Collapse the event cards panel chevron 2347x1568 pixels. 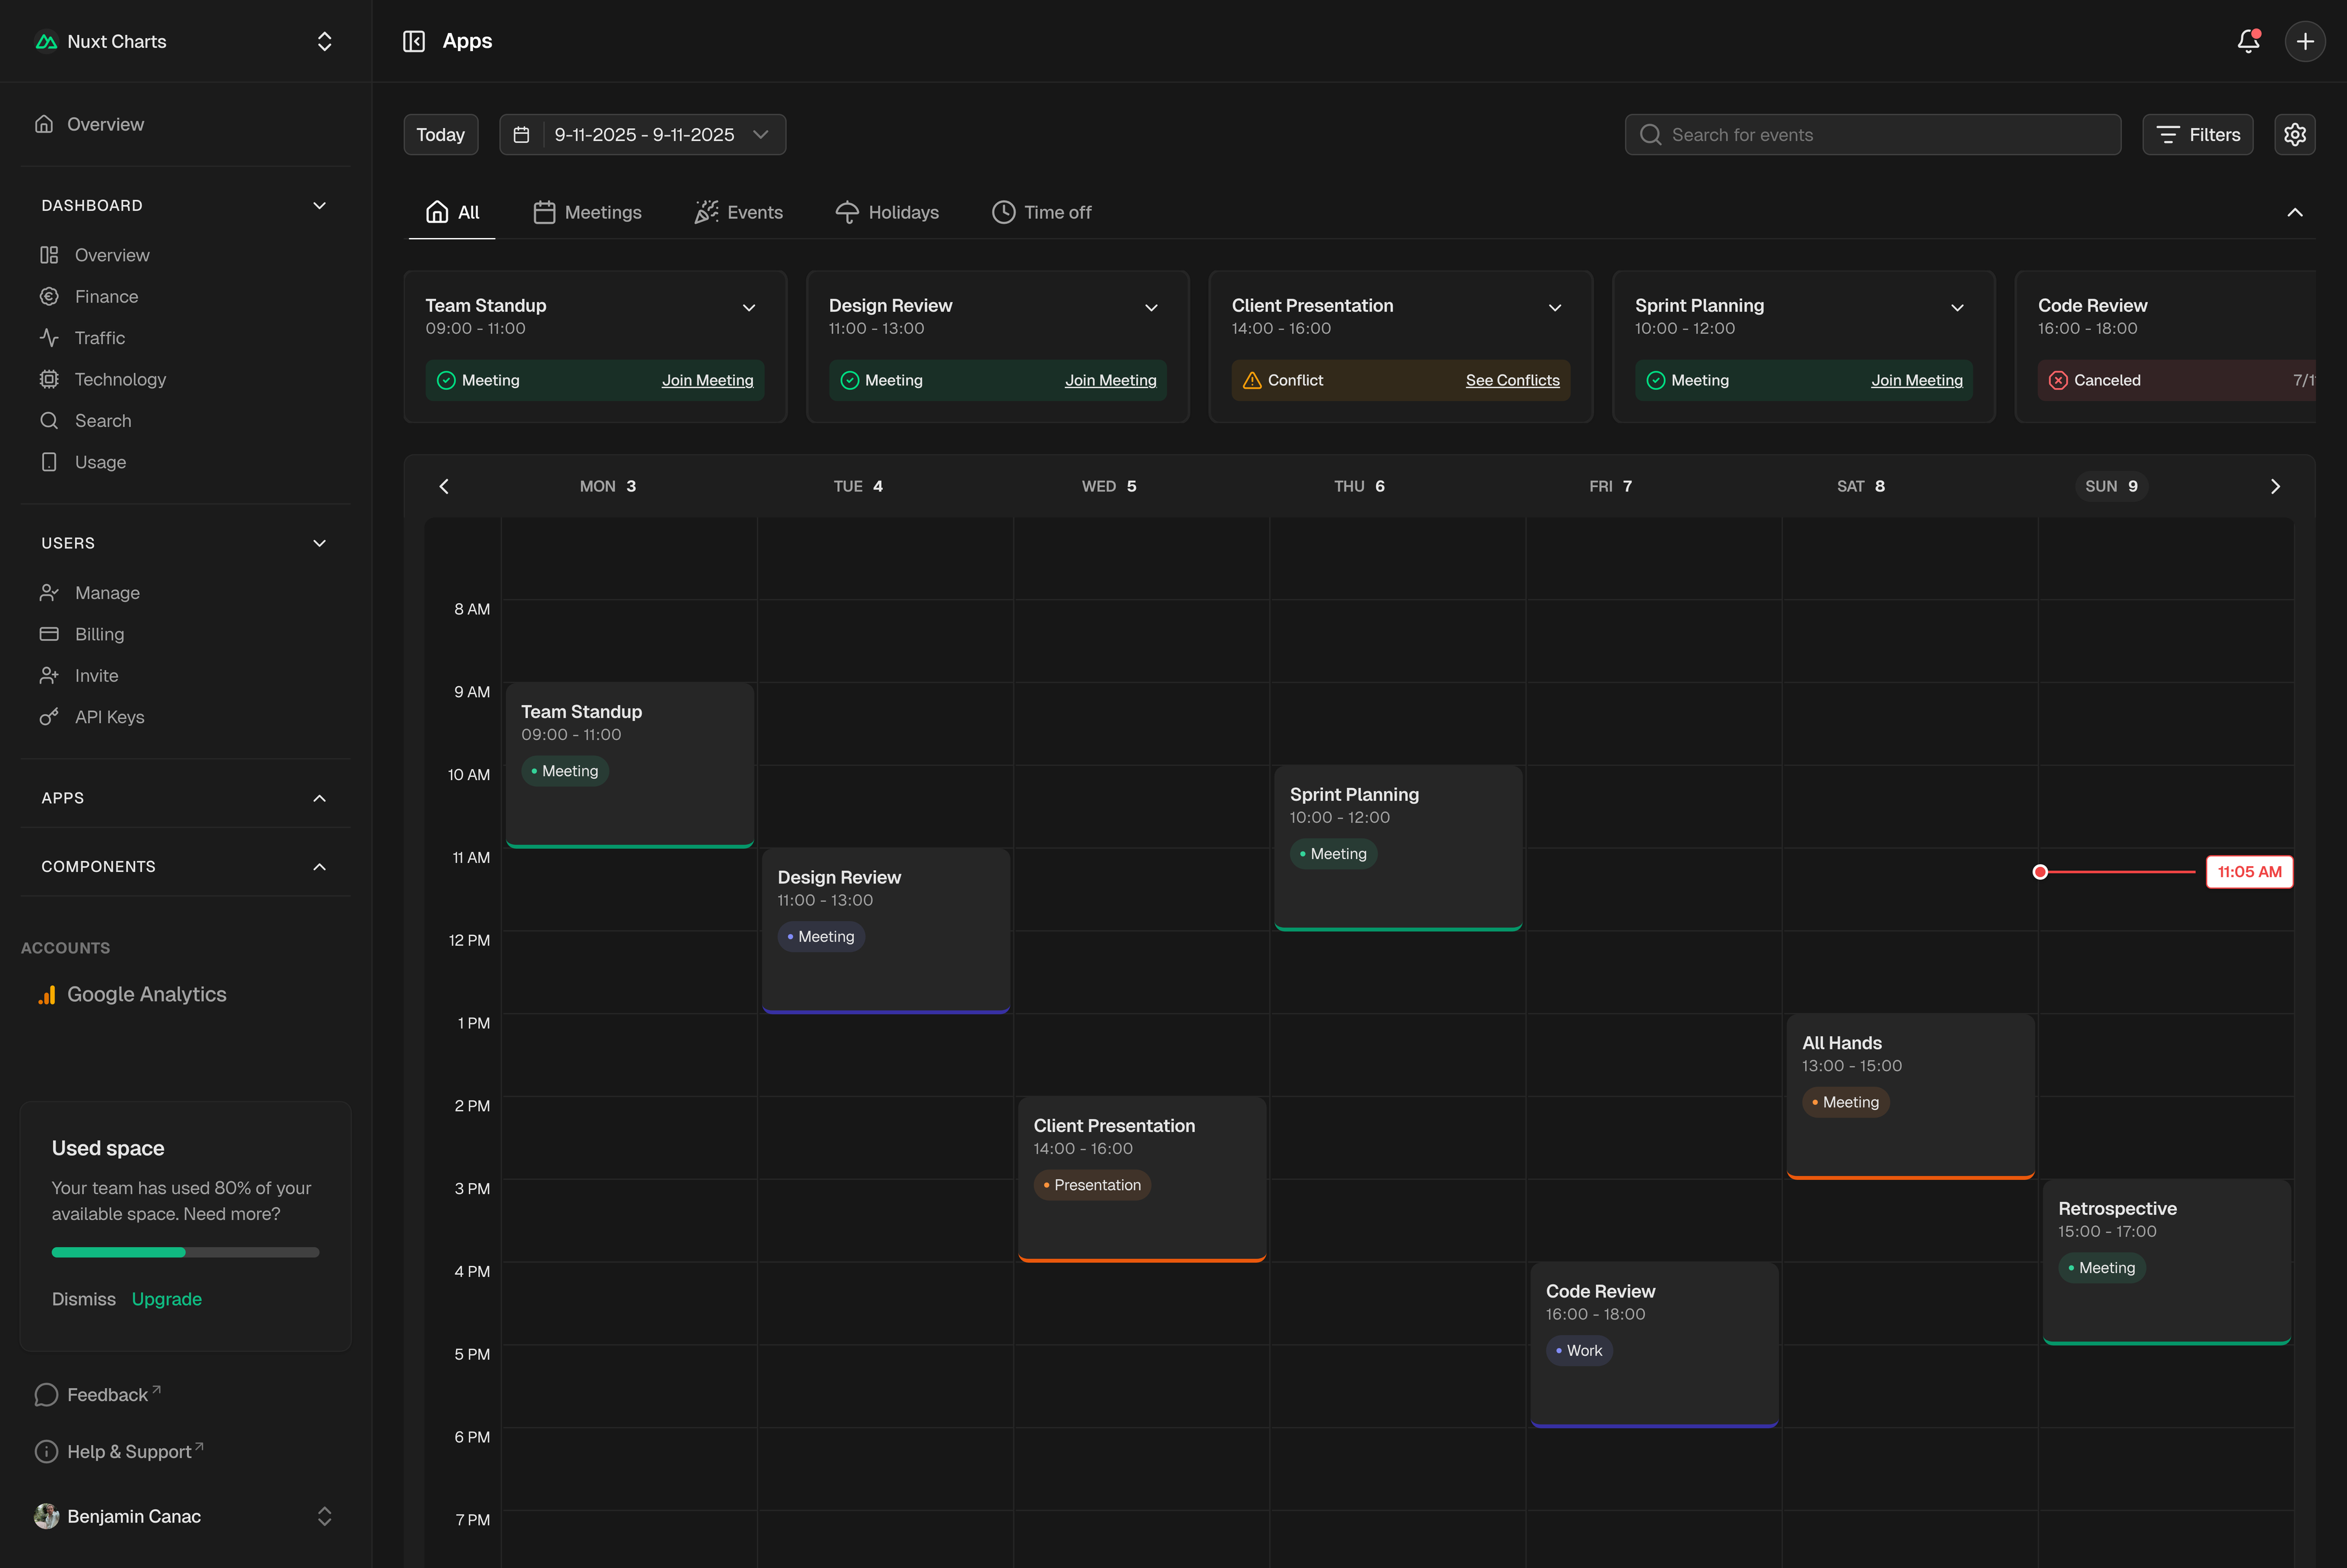2294,212
